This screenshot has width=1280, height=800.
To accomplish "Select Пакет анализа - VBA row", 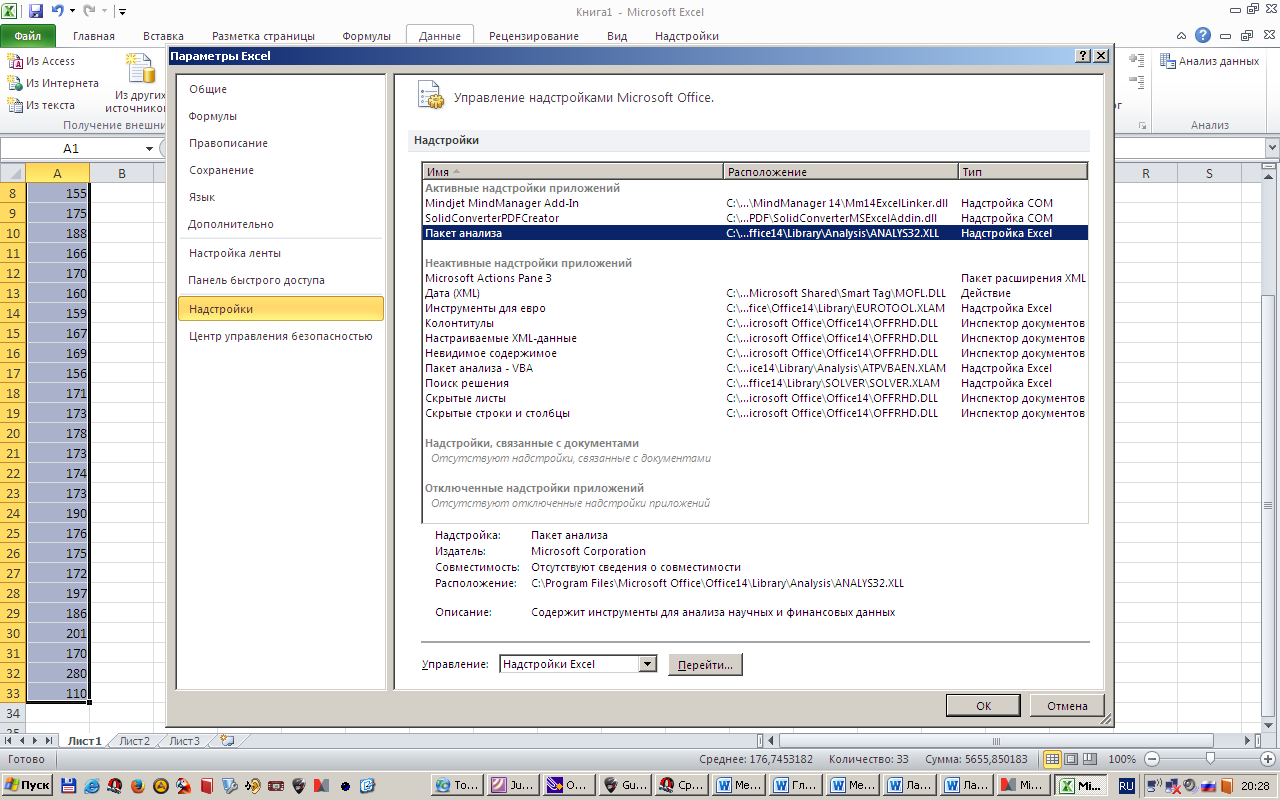I will click(x=755, y=368).
